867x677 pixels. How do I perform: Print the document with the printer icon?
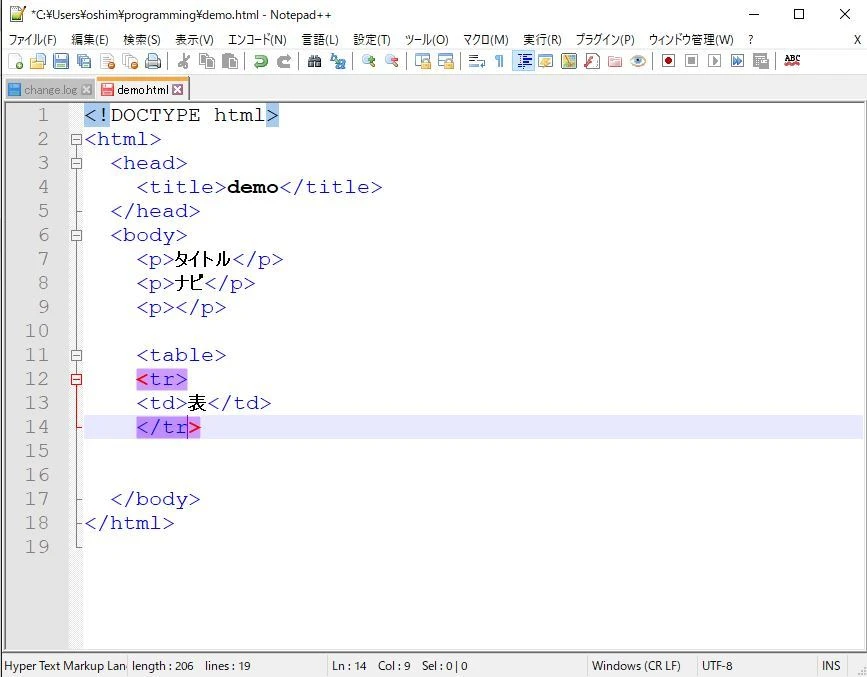point(153,61)
